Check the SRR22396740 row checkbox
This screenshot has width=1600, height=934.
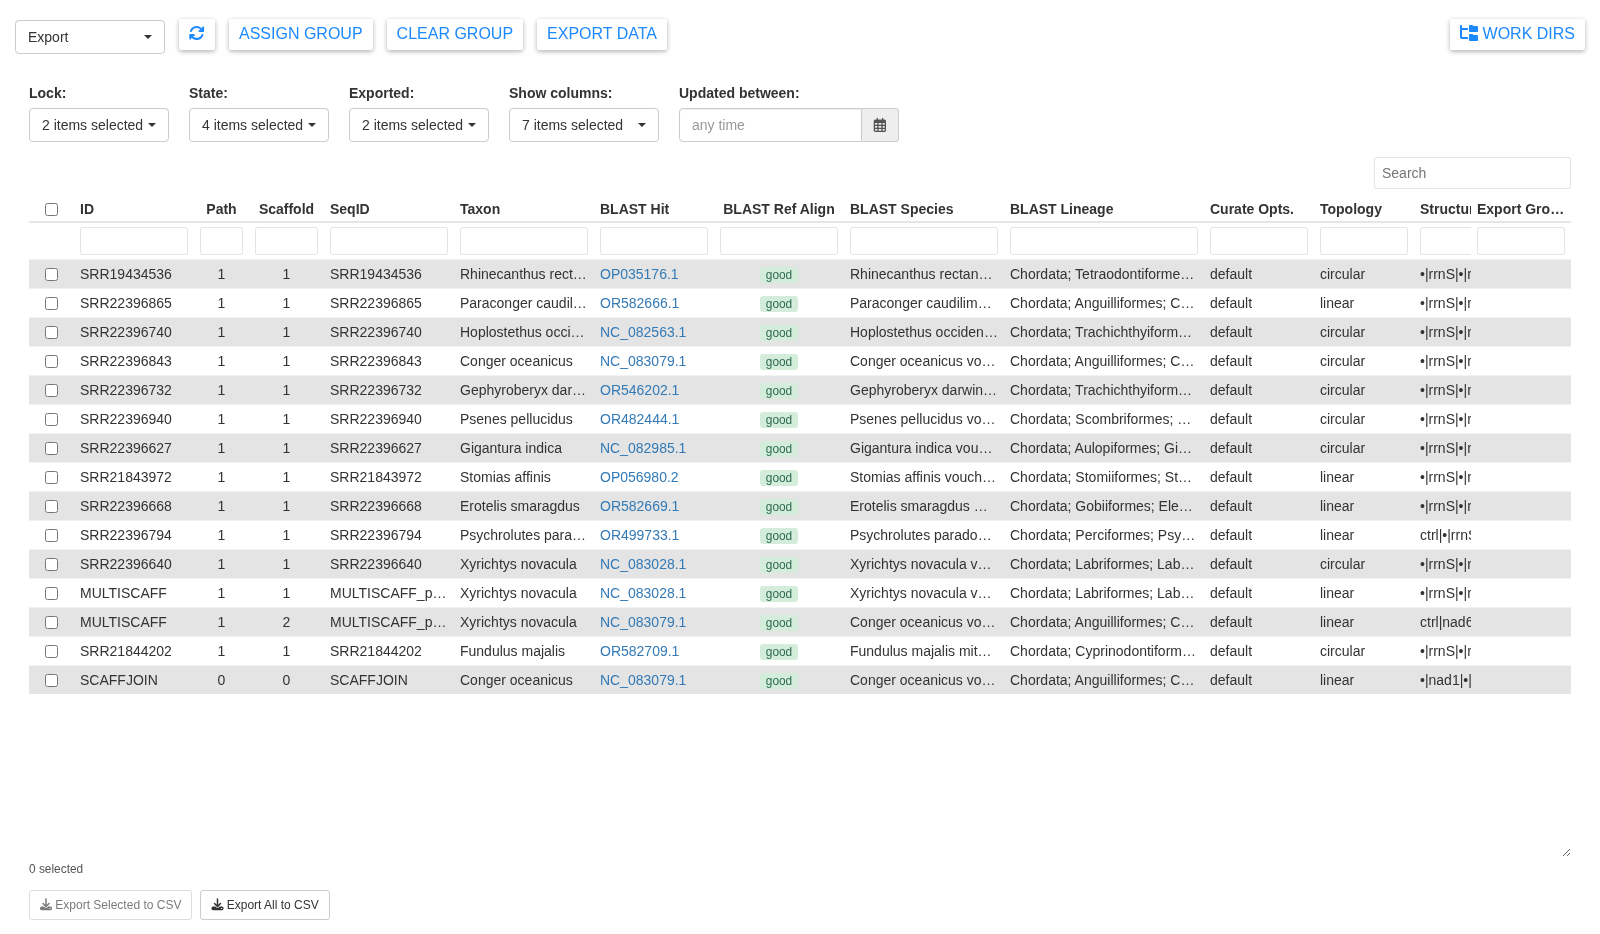click(52, 332)
